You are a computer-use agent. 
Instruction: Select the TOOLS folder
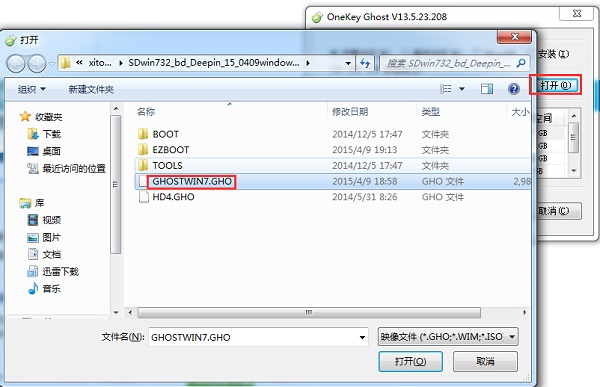[x=167, y=165]
